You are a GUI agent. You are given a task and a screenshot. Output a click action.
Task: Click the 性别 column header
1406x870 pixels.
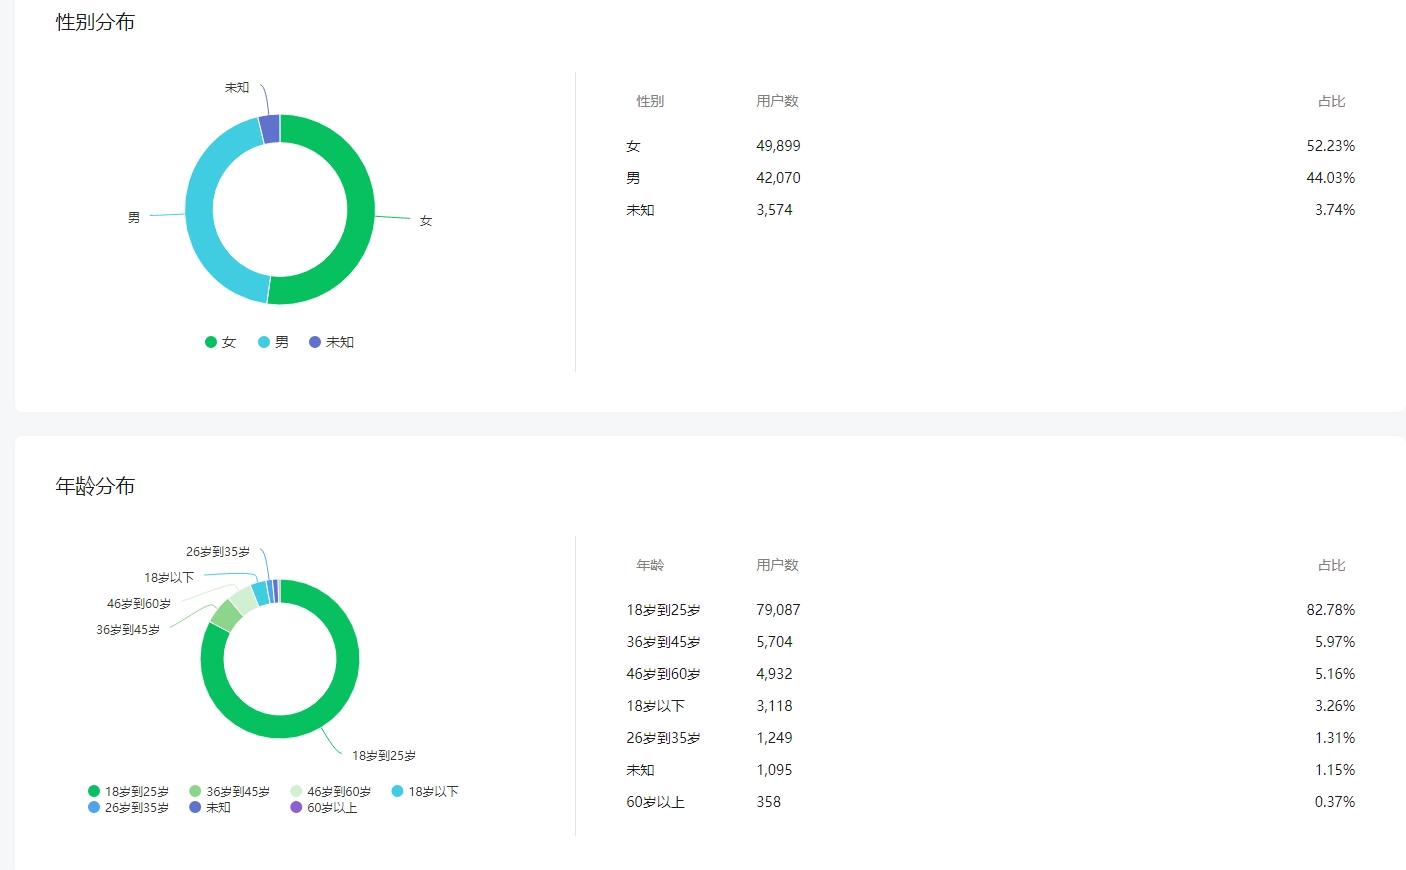pos(650,101)
